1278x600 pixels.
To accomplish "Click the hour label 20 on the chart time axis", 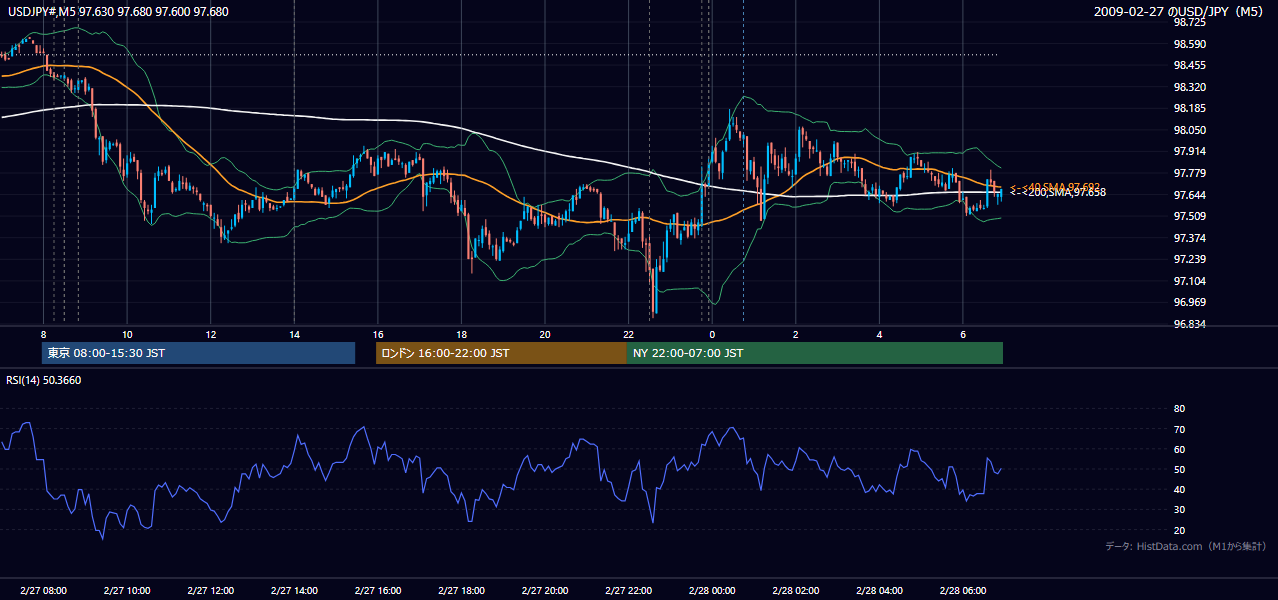I will (x=544, y=334).
